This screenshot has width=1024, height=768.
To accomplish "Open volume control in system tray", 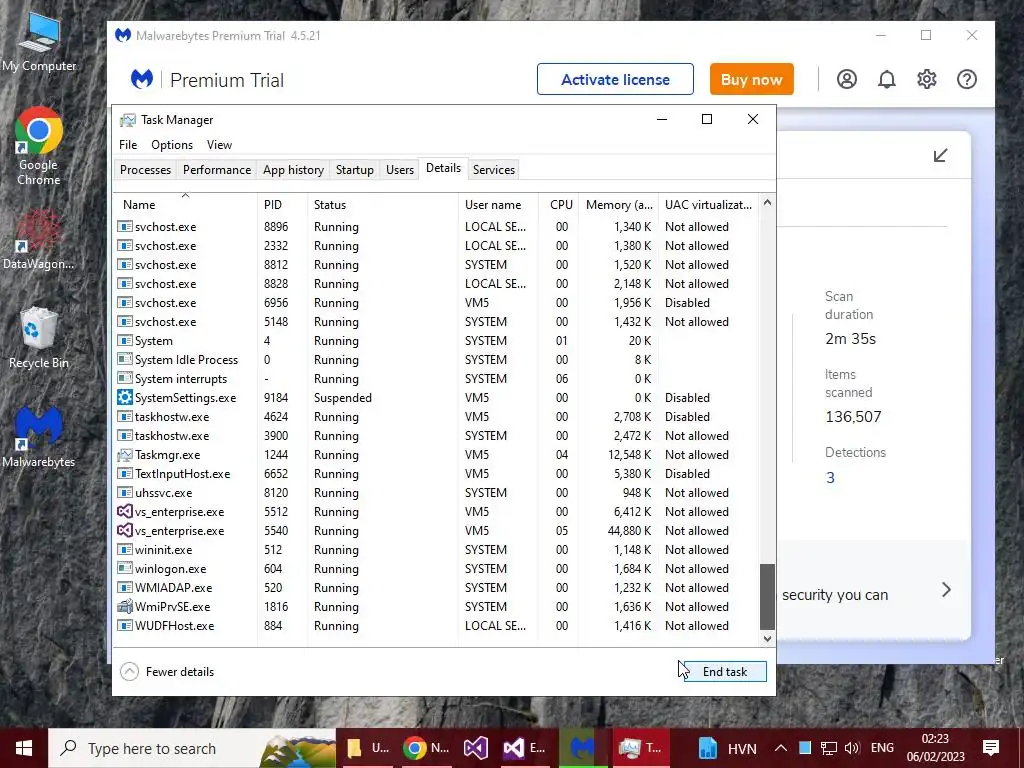I will 852,748.
